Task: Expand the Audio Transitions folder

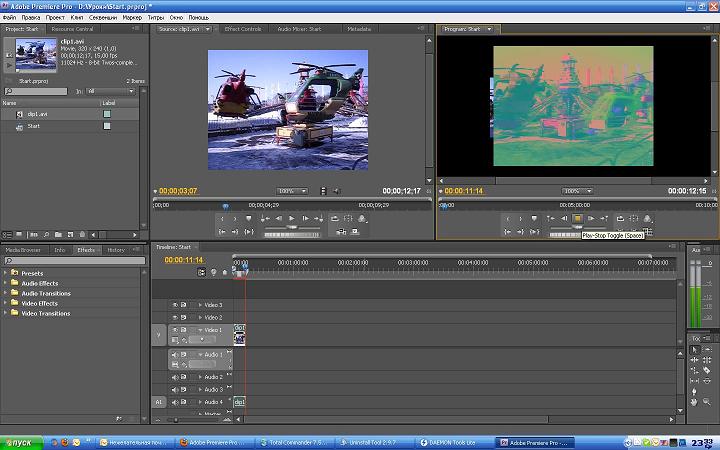Action: click(6, 293)
